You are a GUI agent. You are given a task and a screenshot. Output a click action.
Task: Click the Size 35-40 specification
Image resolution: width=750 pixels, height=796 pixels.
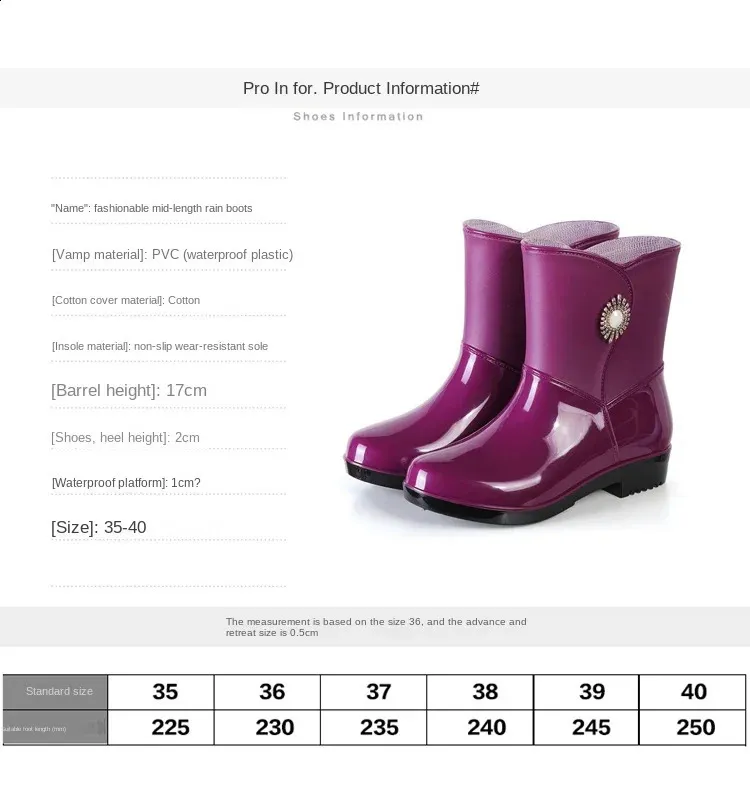pos(99,527)
